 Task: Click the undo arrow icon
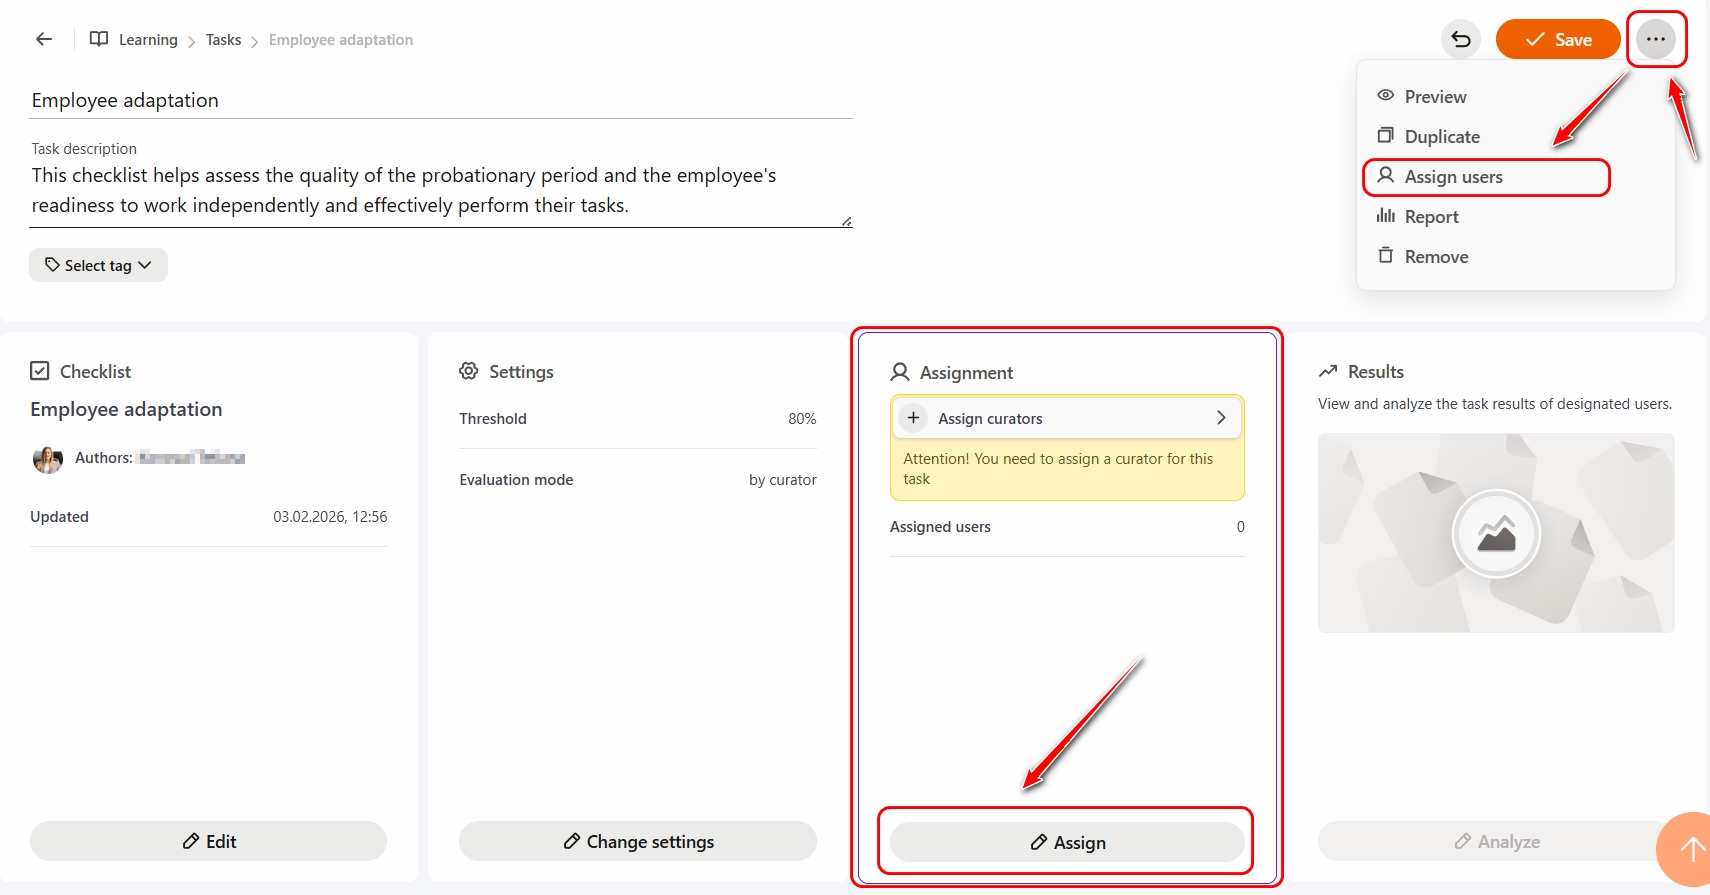tap(1460, 39)
